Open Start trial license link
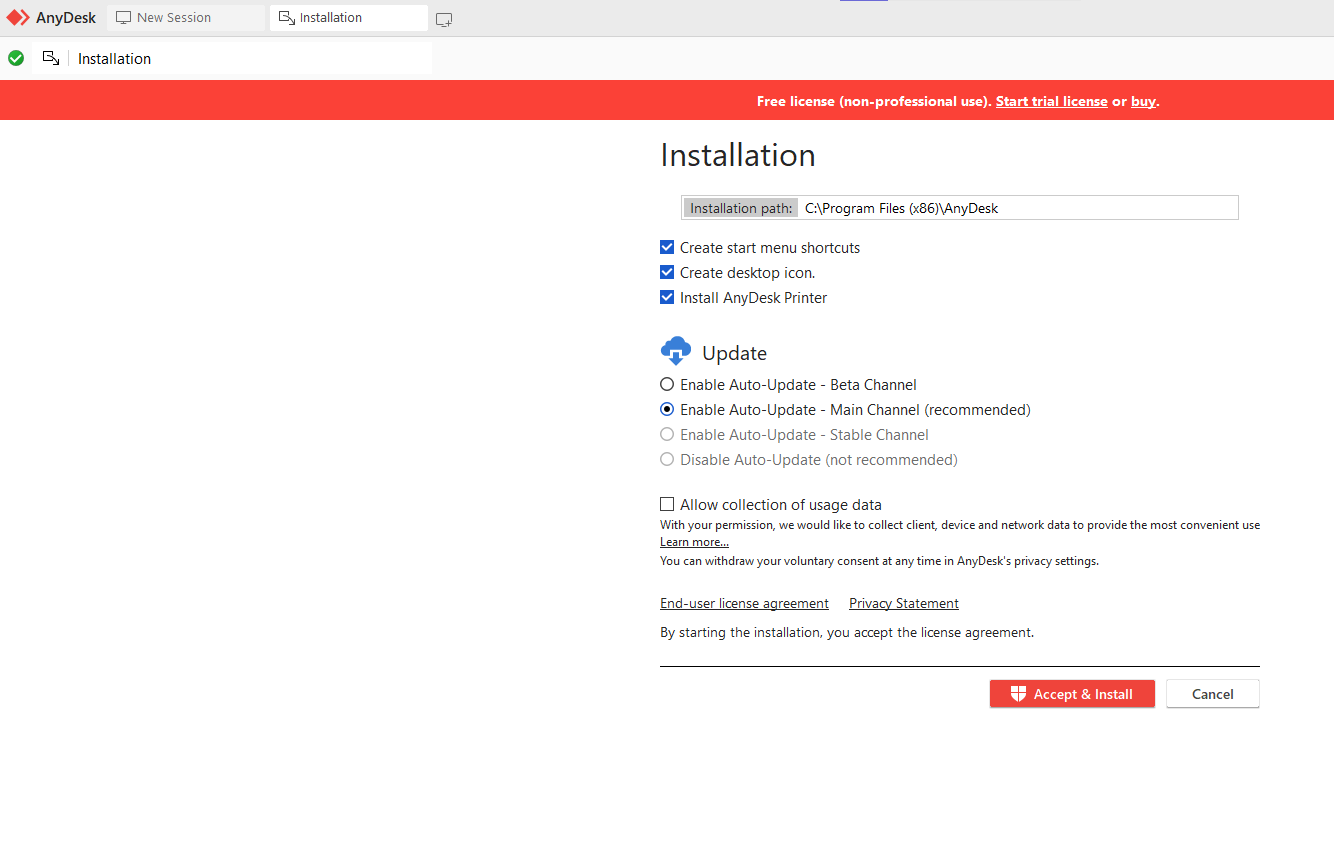Image resolution: width=1334 pixels, height=849 pixels. pos(1051,101)
